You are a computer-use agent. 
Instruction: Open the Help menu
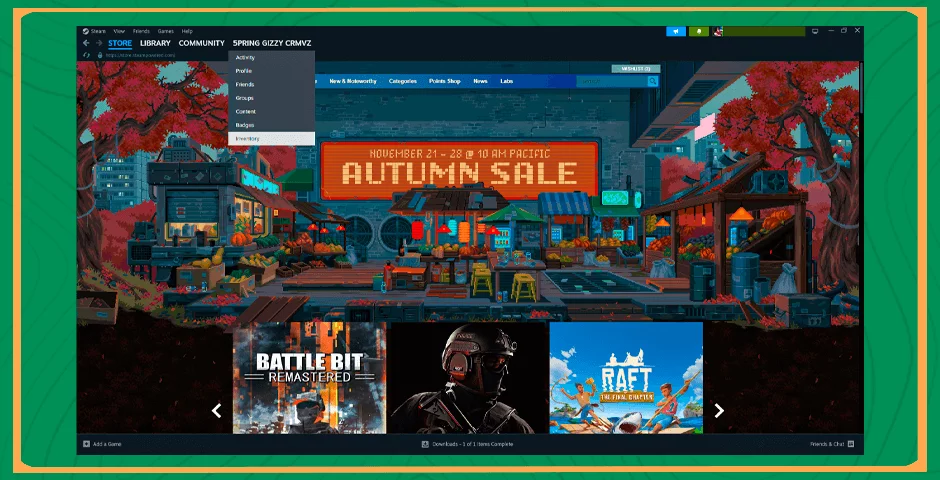click(x=187, y=31)
